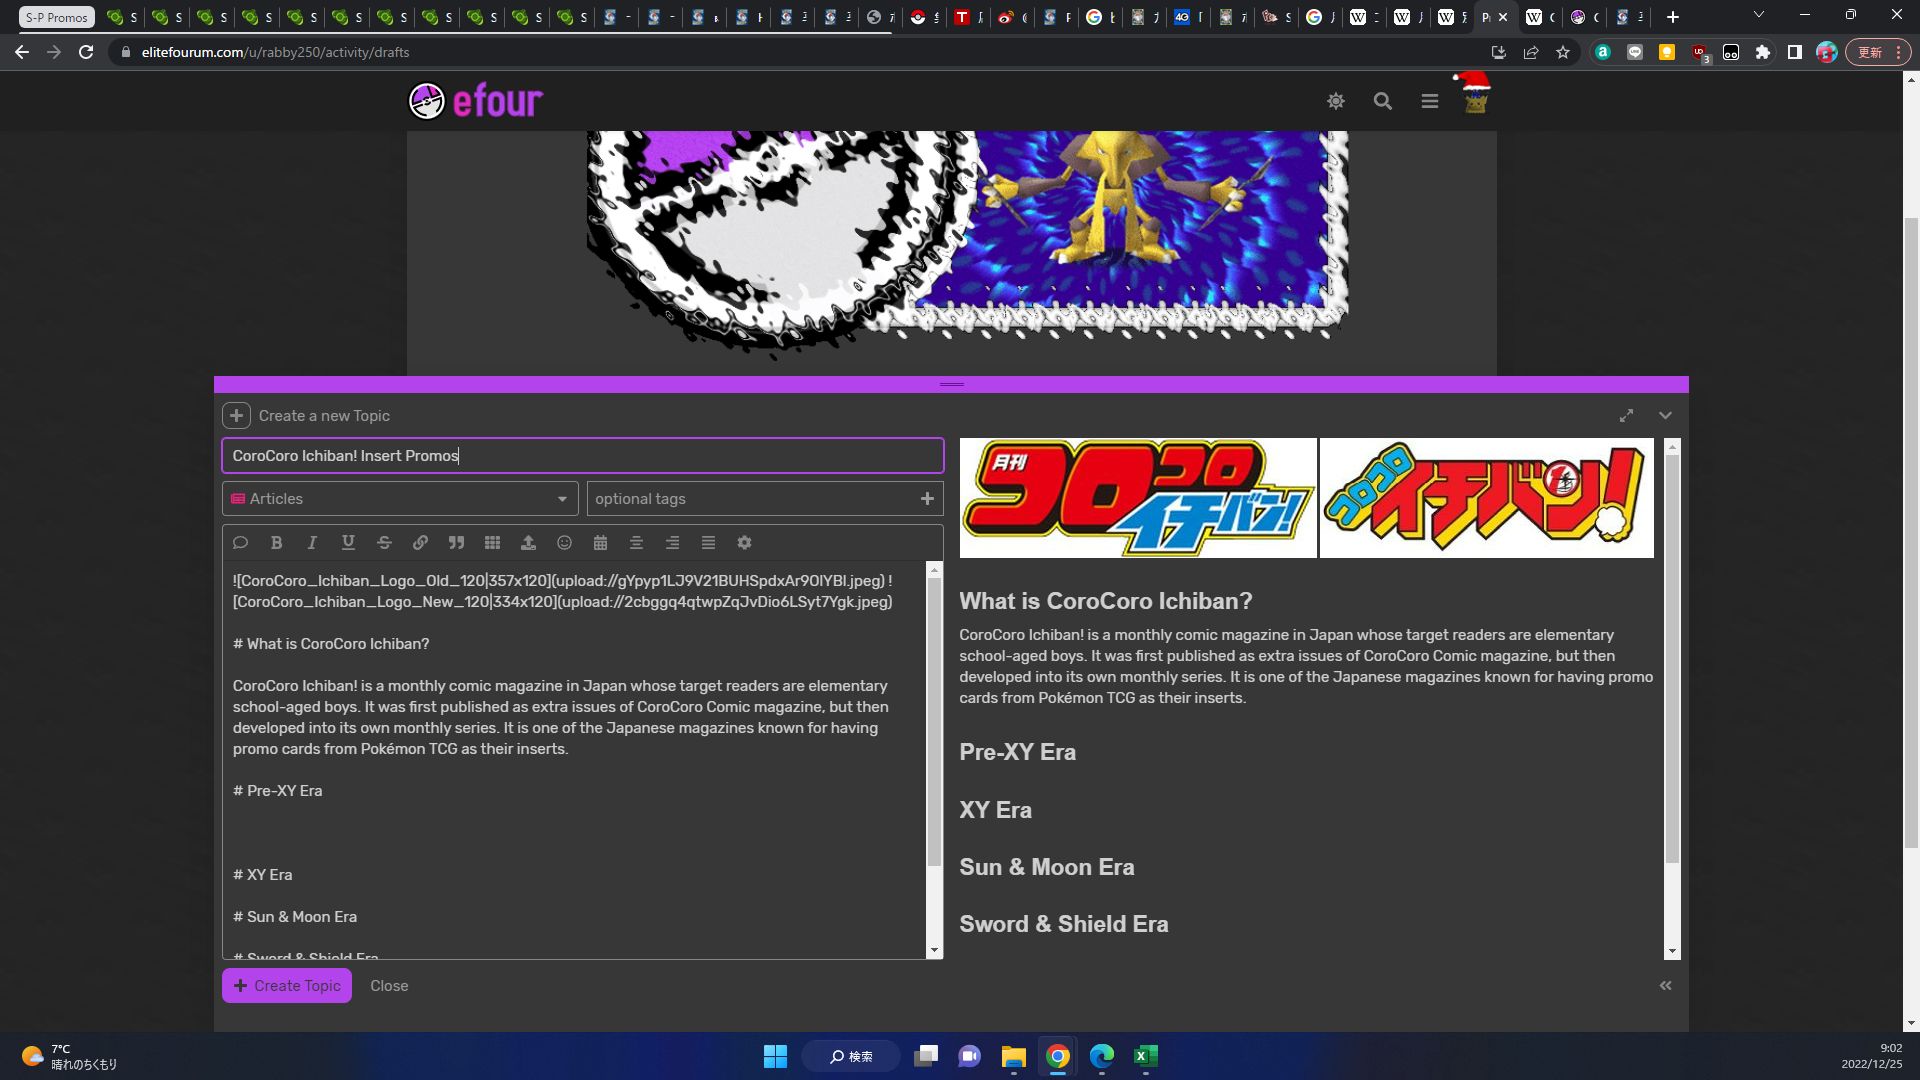
Task: Toggle fullscreen composer with expand arrows
Action: 1626,416
